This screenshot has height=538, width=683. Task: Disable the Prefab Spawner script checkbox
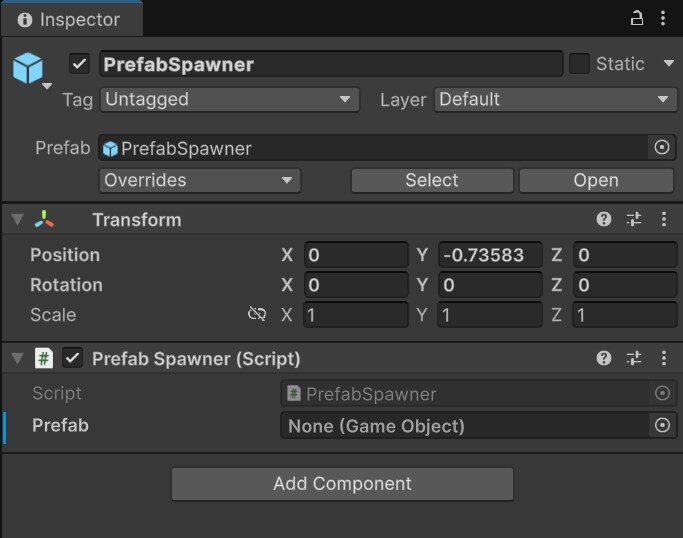[72, 358]
